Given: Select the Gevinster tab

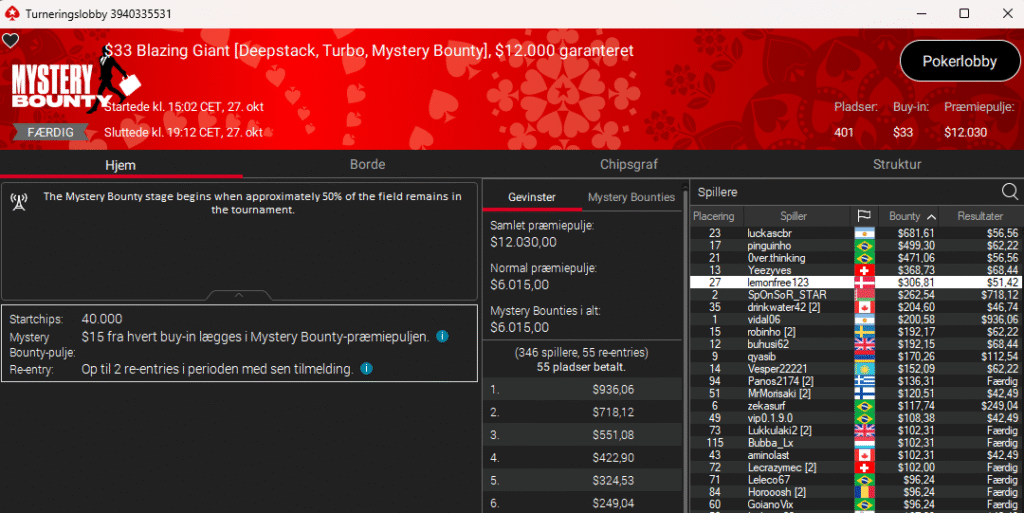Looking at the screenshot, I should pyautogui.click(x=531, y=197).
